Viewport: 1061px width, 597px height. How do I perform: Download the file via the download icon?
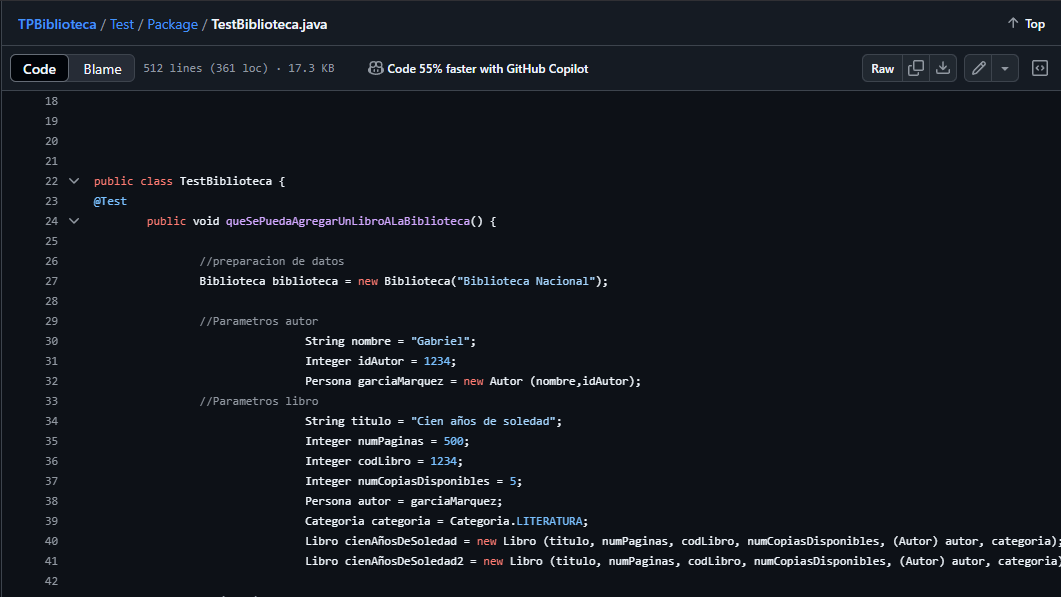(943, 68)
